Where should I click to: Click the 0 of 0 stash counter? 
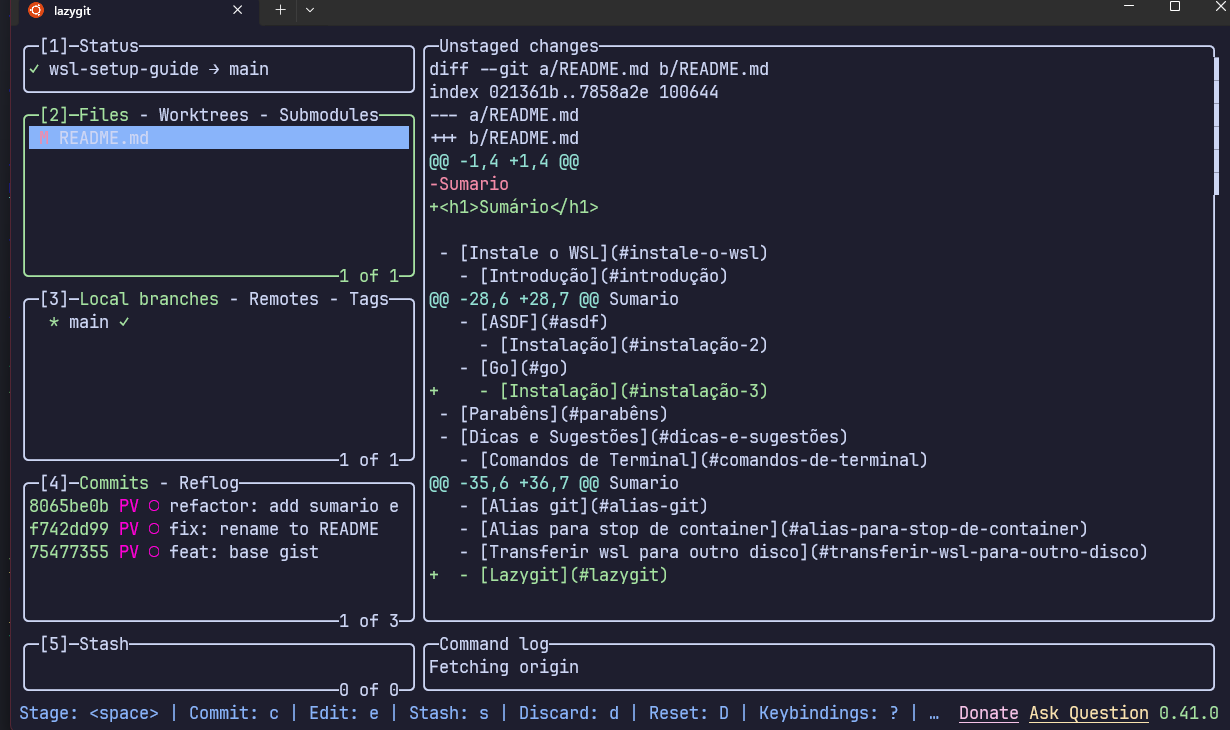[369, 690]
